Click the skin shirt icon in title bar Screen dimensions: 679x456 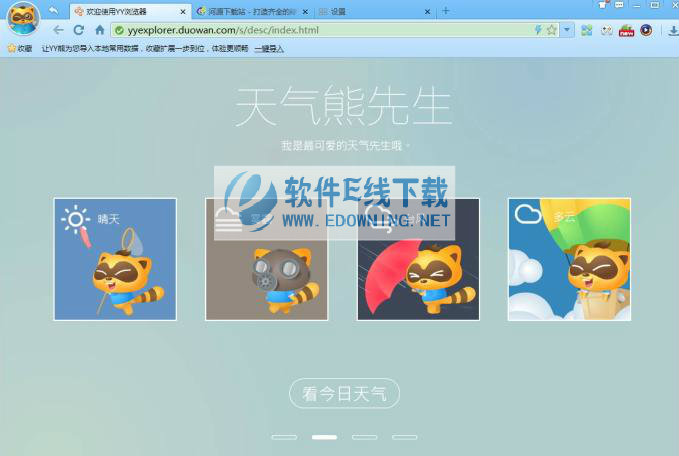point(603,6)
